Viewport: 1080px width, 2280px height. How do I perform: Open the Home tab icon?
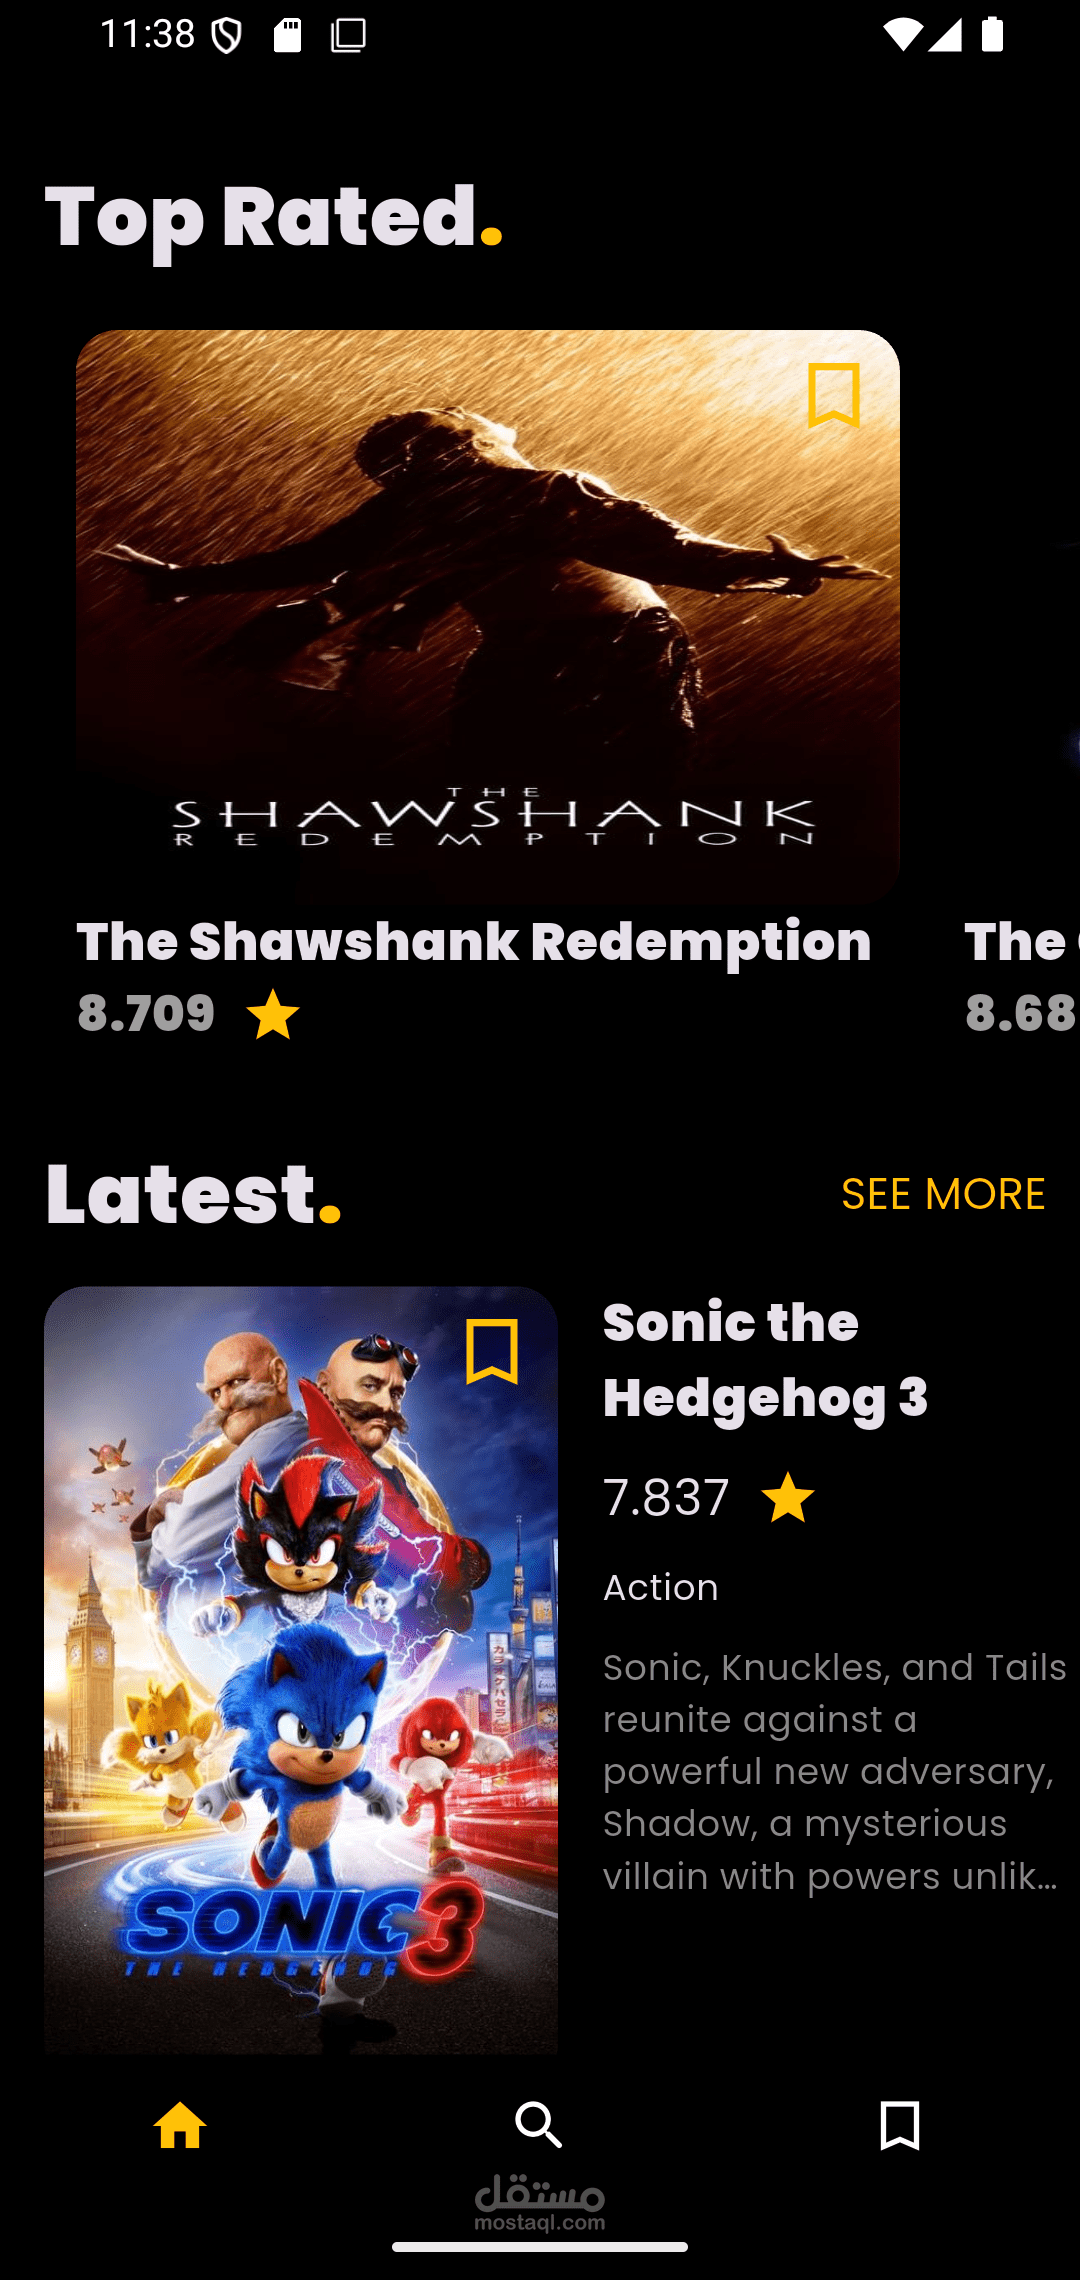pyautogui.click(x=180, y=2124)
